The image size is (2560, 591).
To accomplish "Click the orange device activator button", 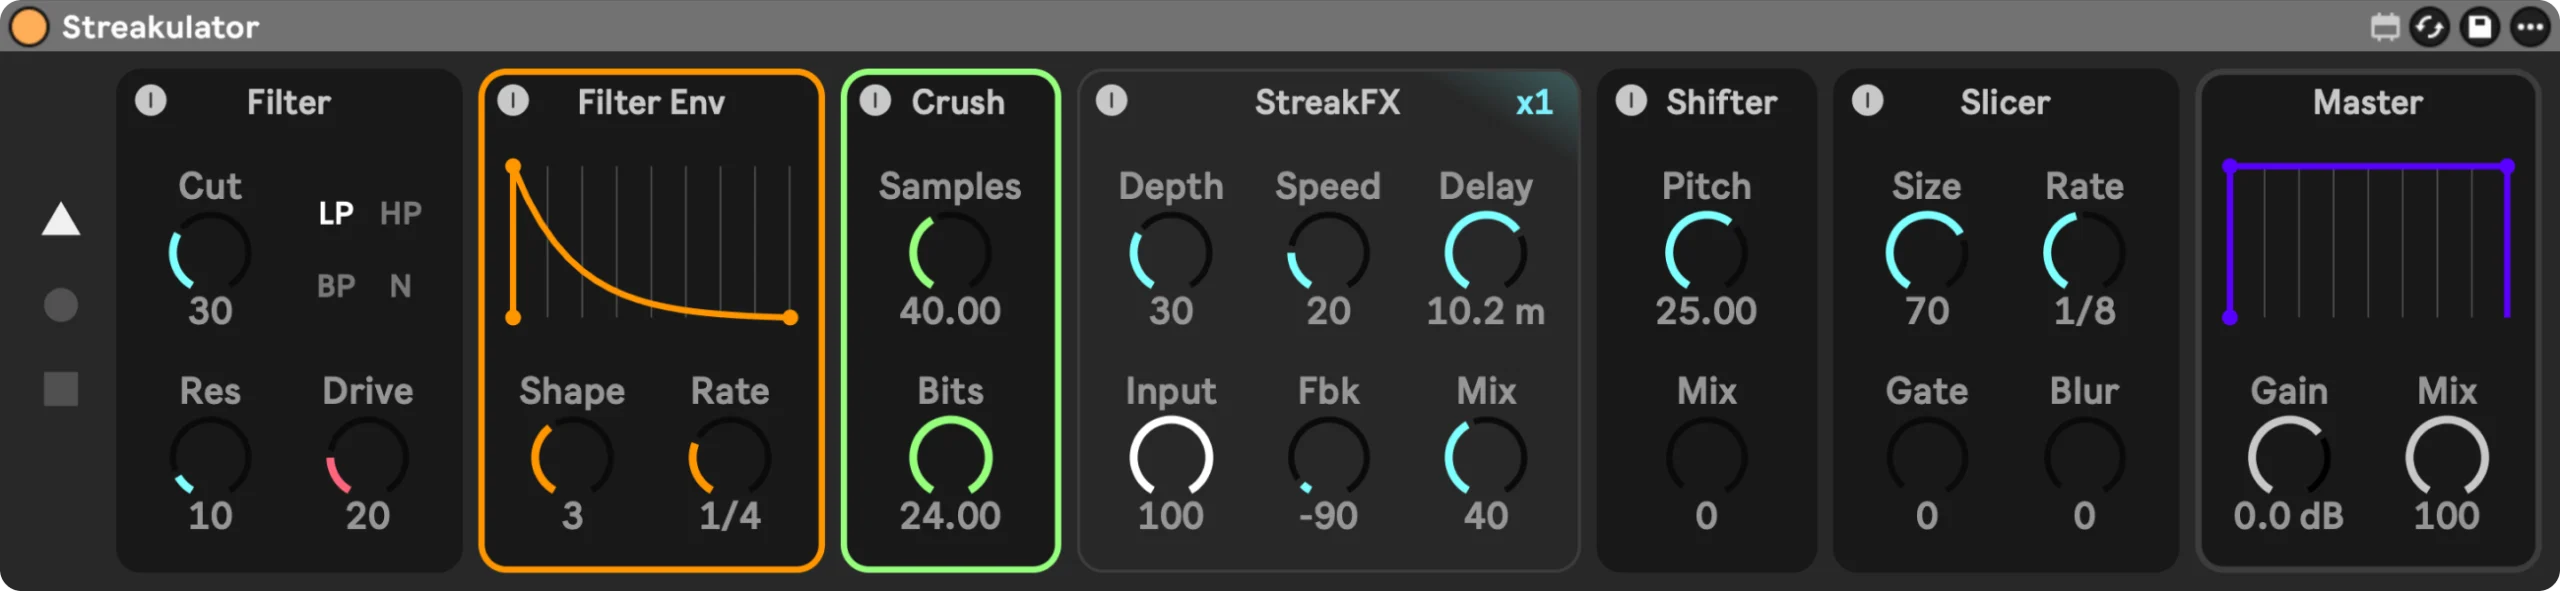I will 29,27.
